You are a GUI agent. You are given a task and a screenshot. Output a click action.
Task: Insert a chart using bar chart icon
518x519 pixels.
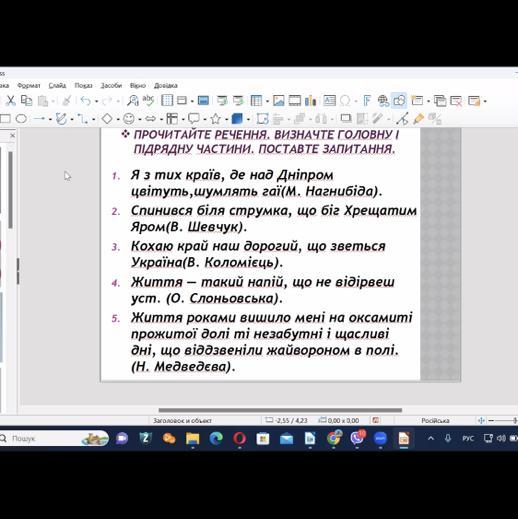point(310,100)
